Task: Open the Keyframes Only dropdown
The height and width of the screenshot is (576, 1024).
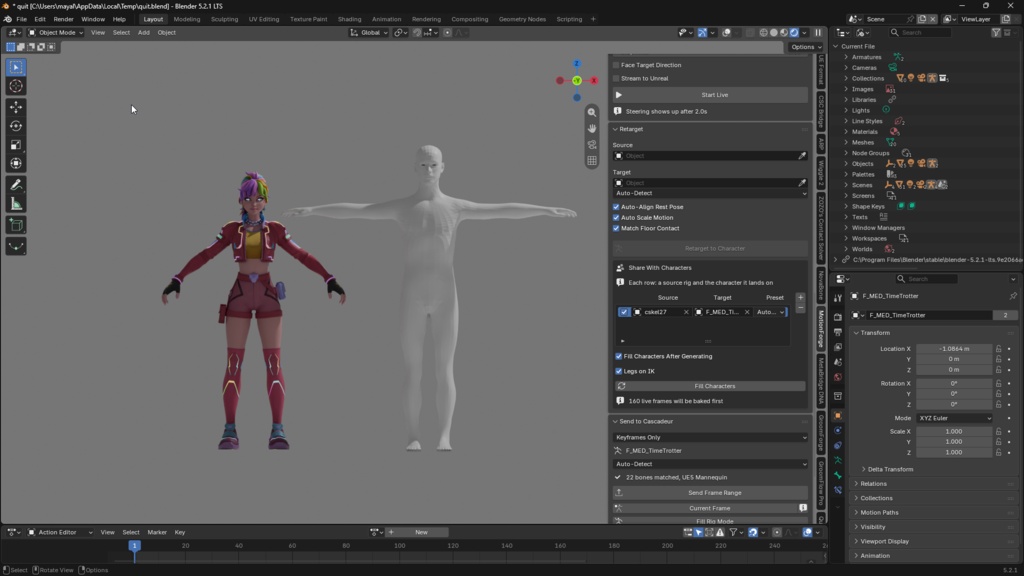Action: [711, 438]
